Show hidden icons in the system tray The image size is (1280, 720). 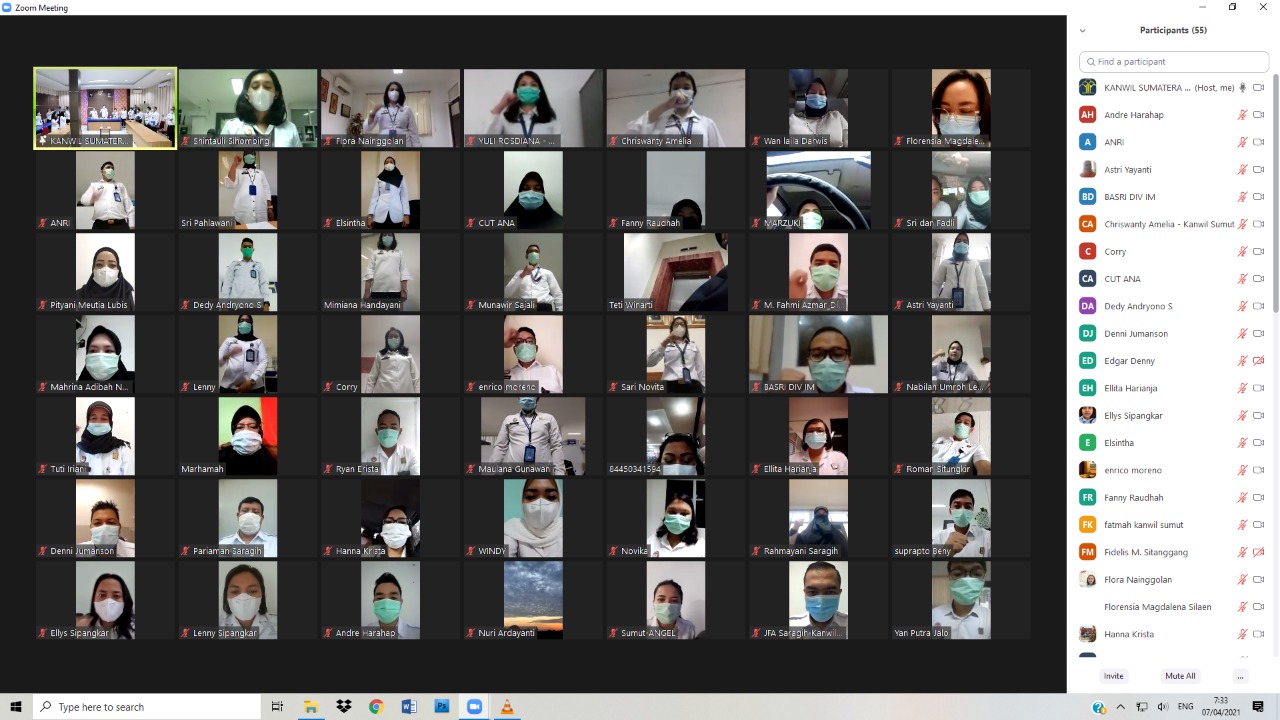point(1121,707)
